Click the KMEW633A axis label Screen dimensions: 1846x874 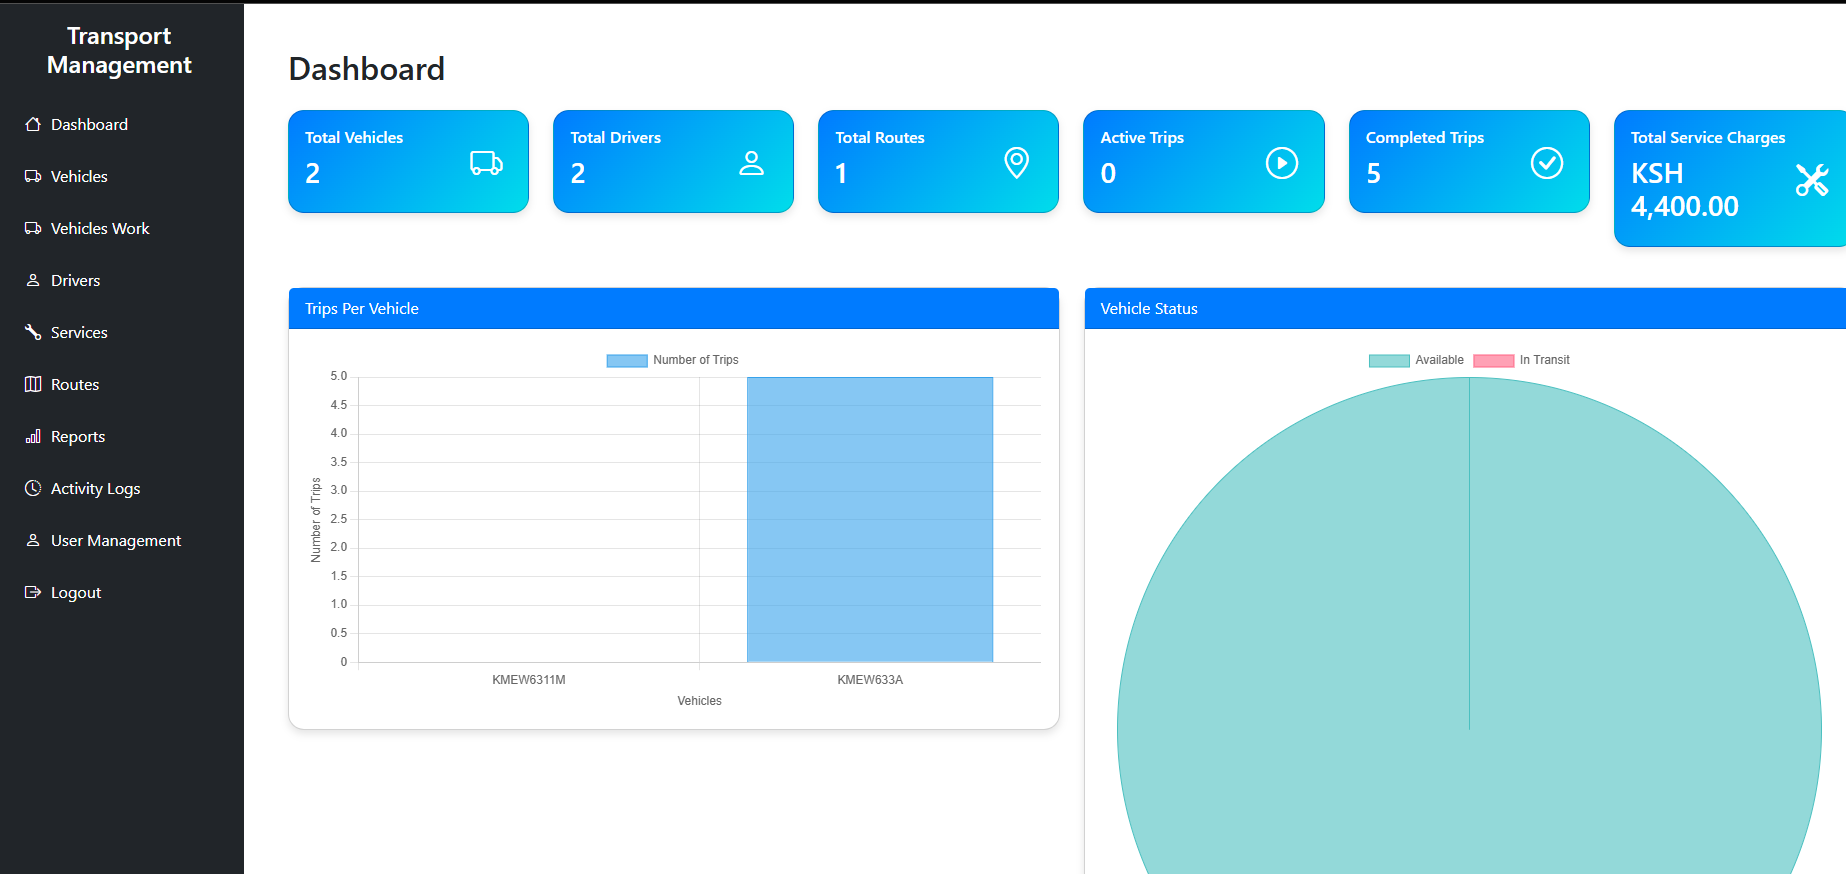point(870,680)
